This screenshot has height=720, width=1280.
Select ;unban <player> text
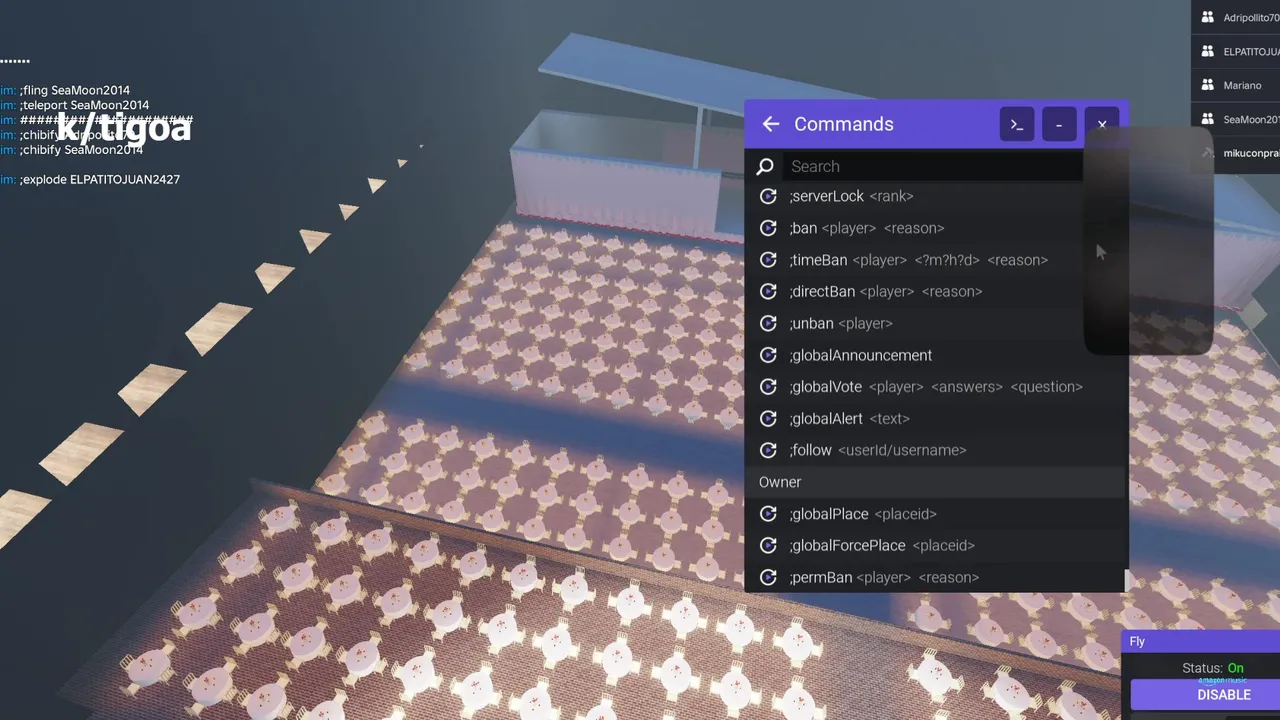(840, 323)
